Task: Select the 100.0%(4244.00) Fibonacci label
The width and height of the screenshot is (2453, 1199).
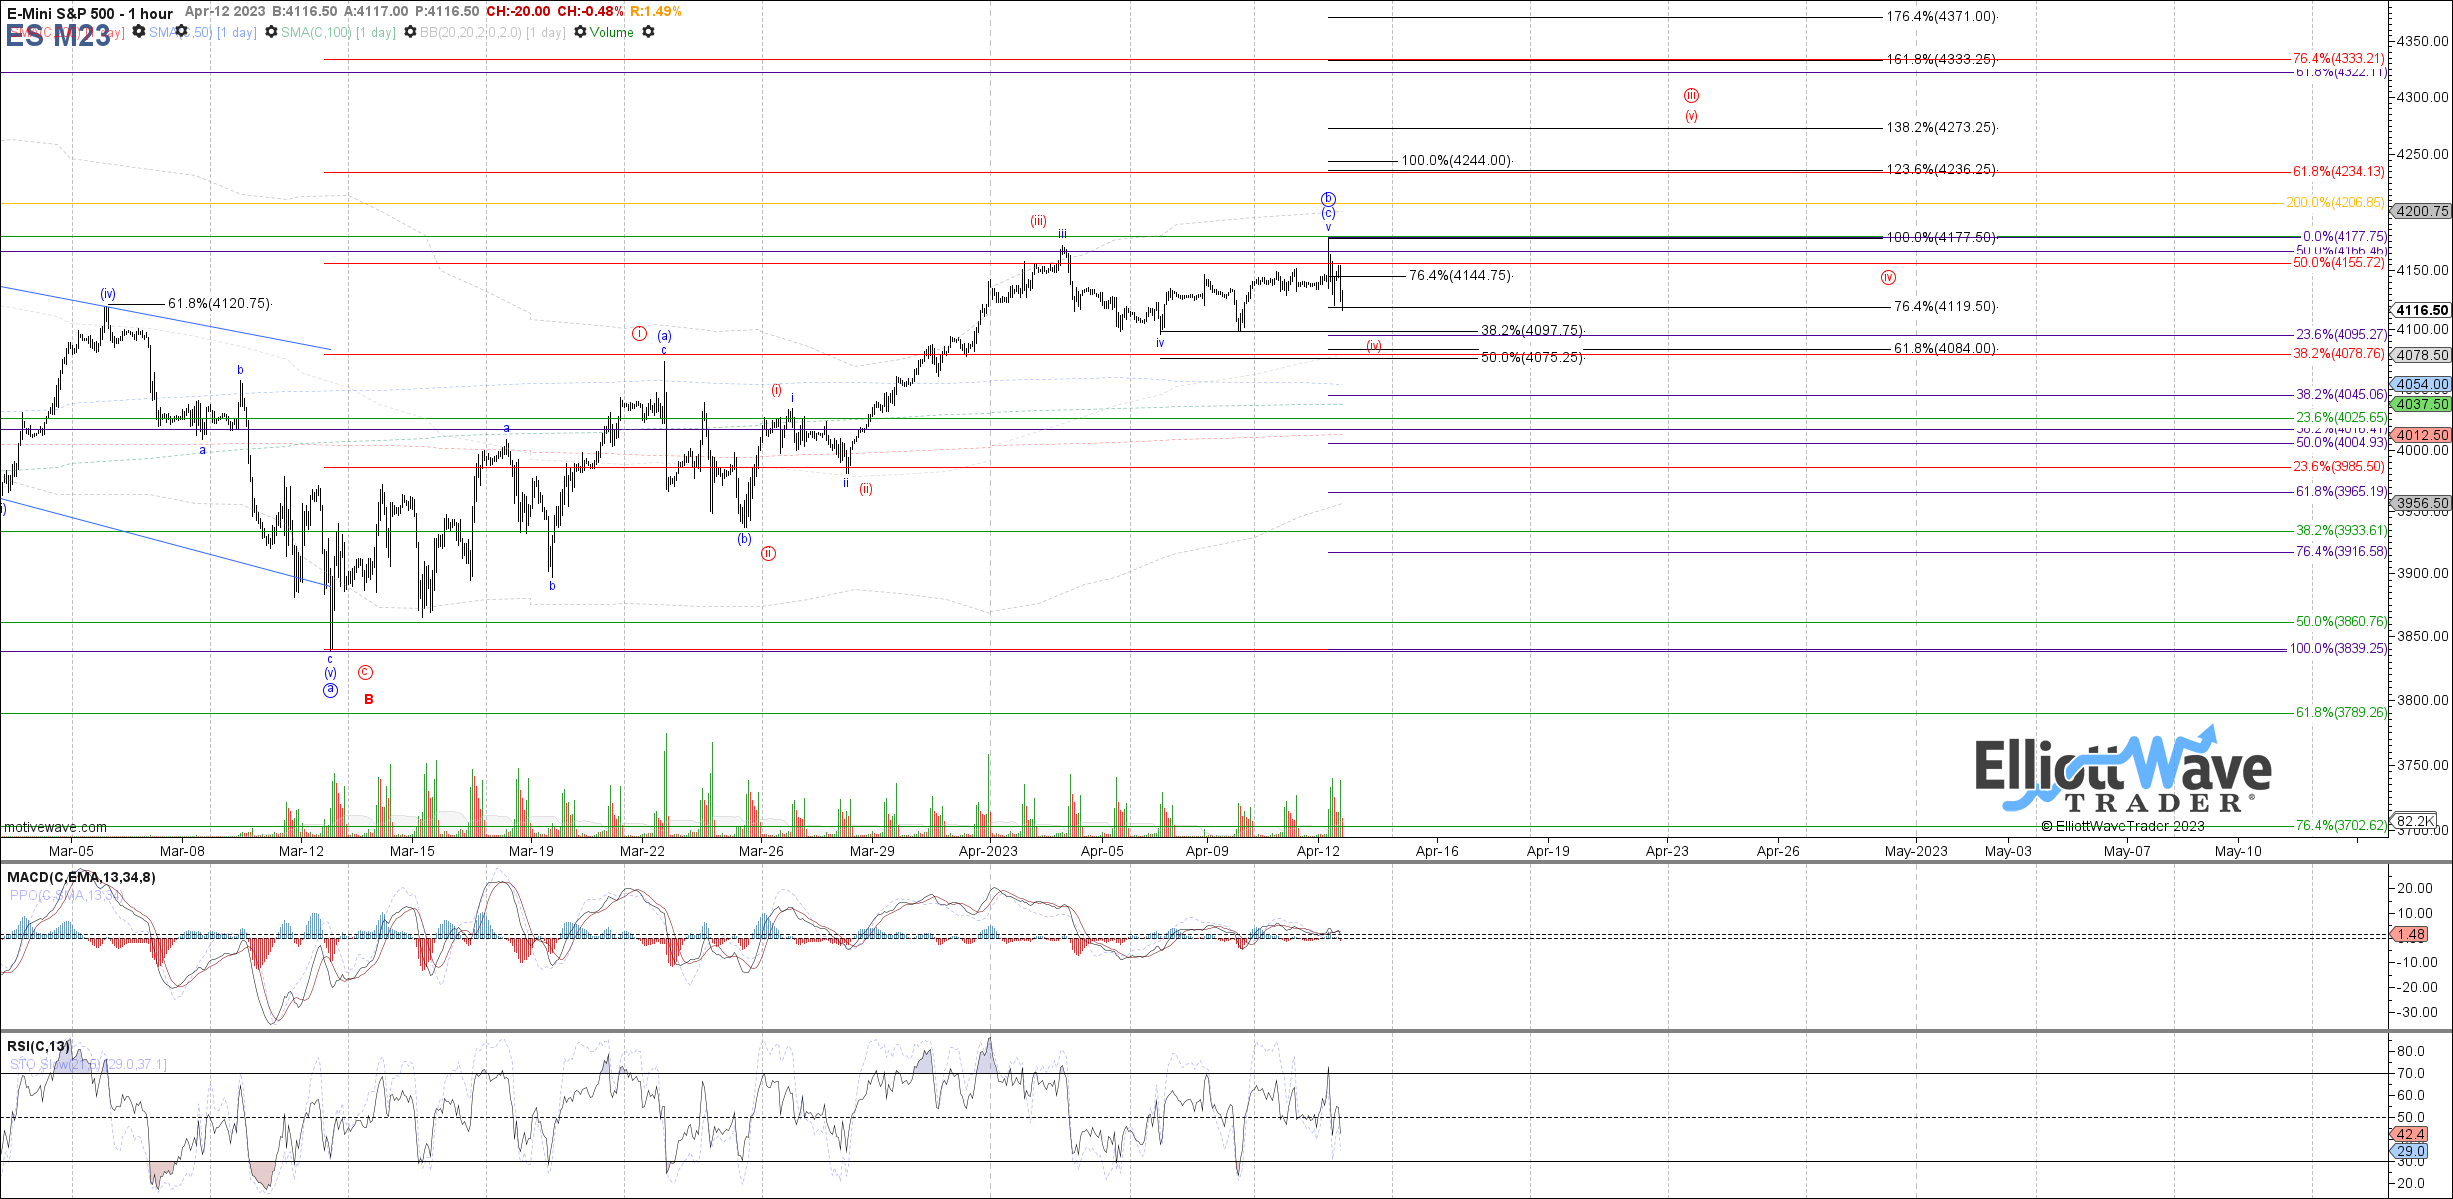Action: click(1457, 160)
